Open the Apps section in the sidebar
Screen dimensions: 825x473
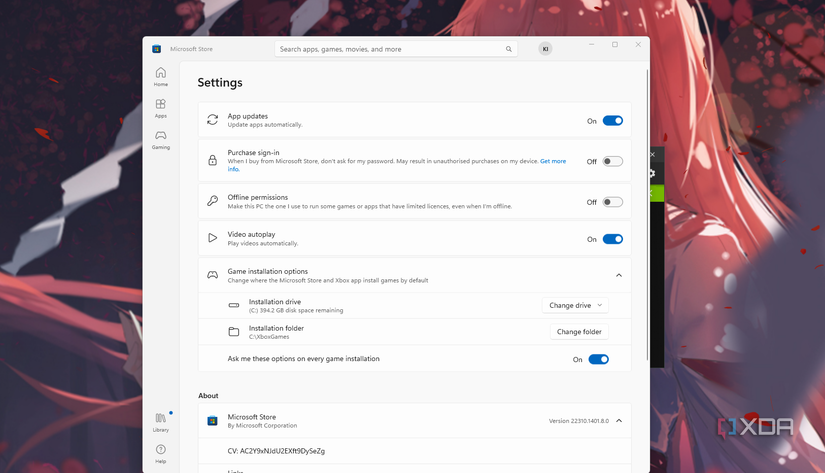click(x=160, y=108)
